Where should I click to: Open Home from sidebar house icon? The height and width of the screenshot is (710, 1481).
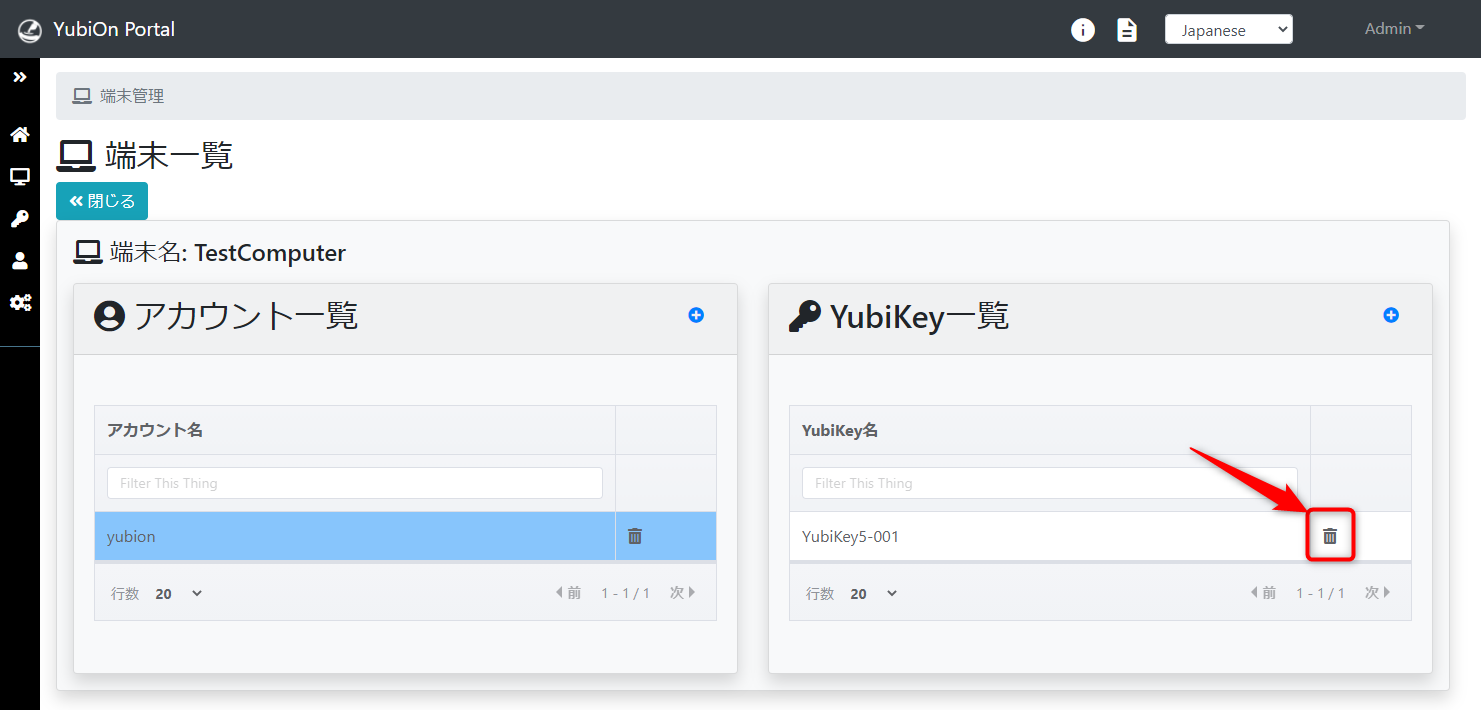pos(19,134)
